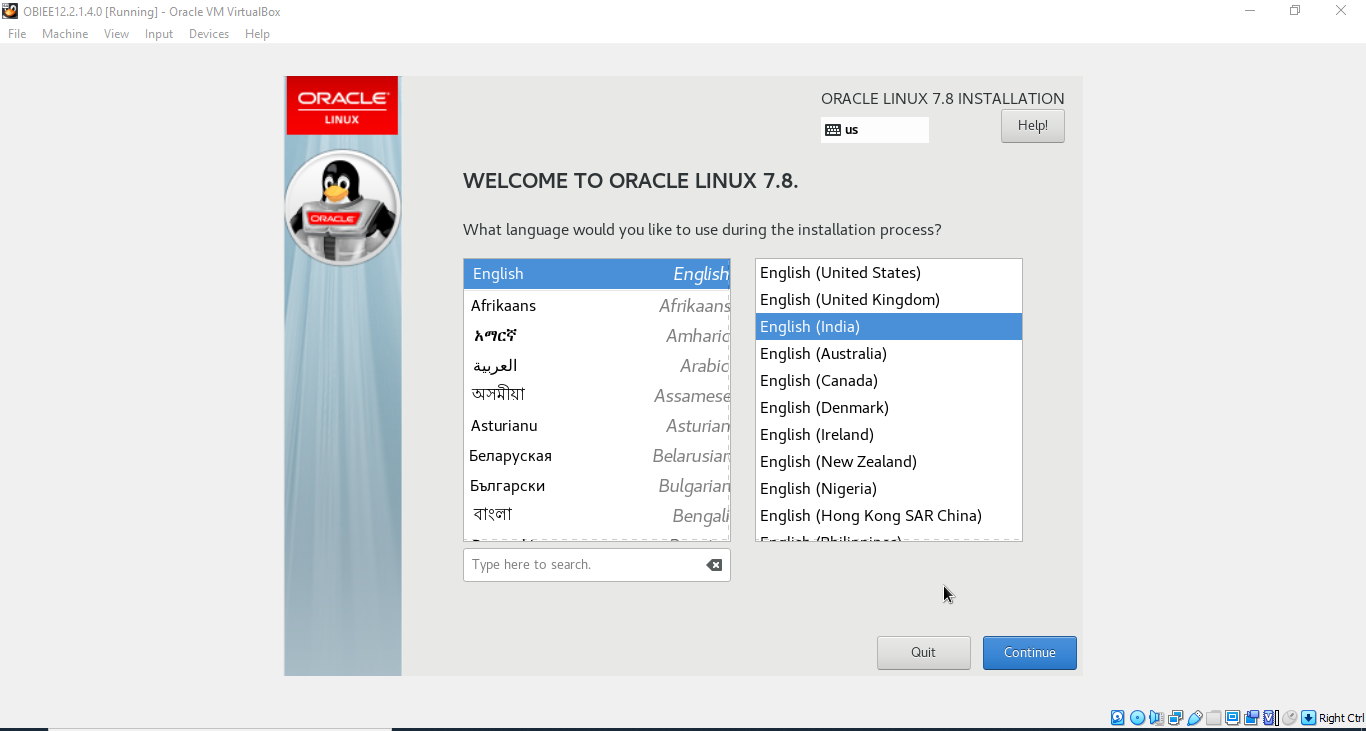The width and height of the screenshot is (1366, 731).
Task: Open the hard disk status icon
Action: 1116,717
